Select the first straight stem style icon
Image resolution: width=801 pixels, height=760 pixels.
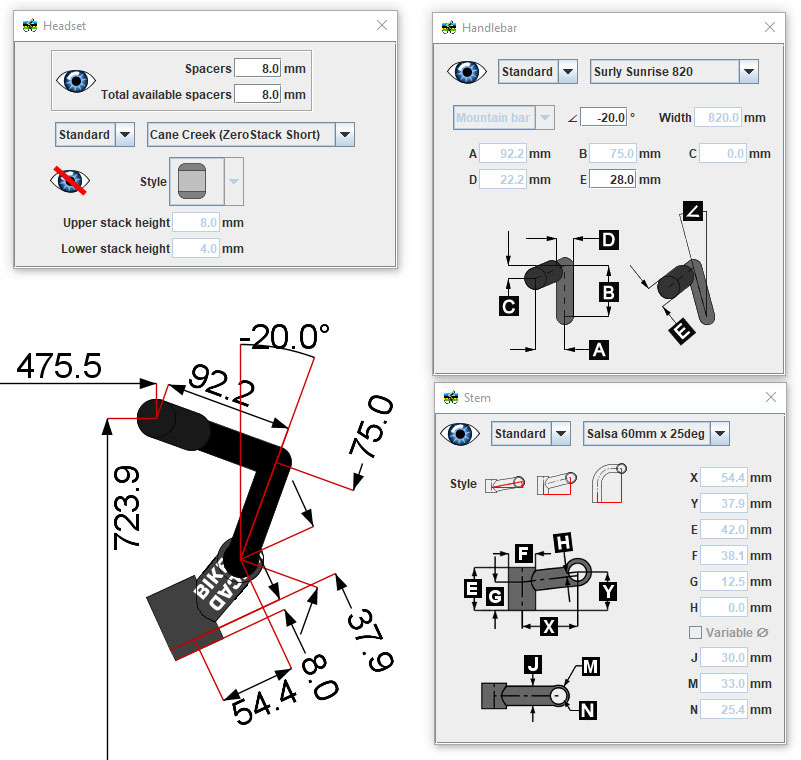point(503,484)
